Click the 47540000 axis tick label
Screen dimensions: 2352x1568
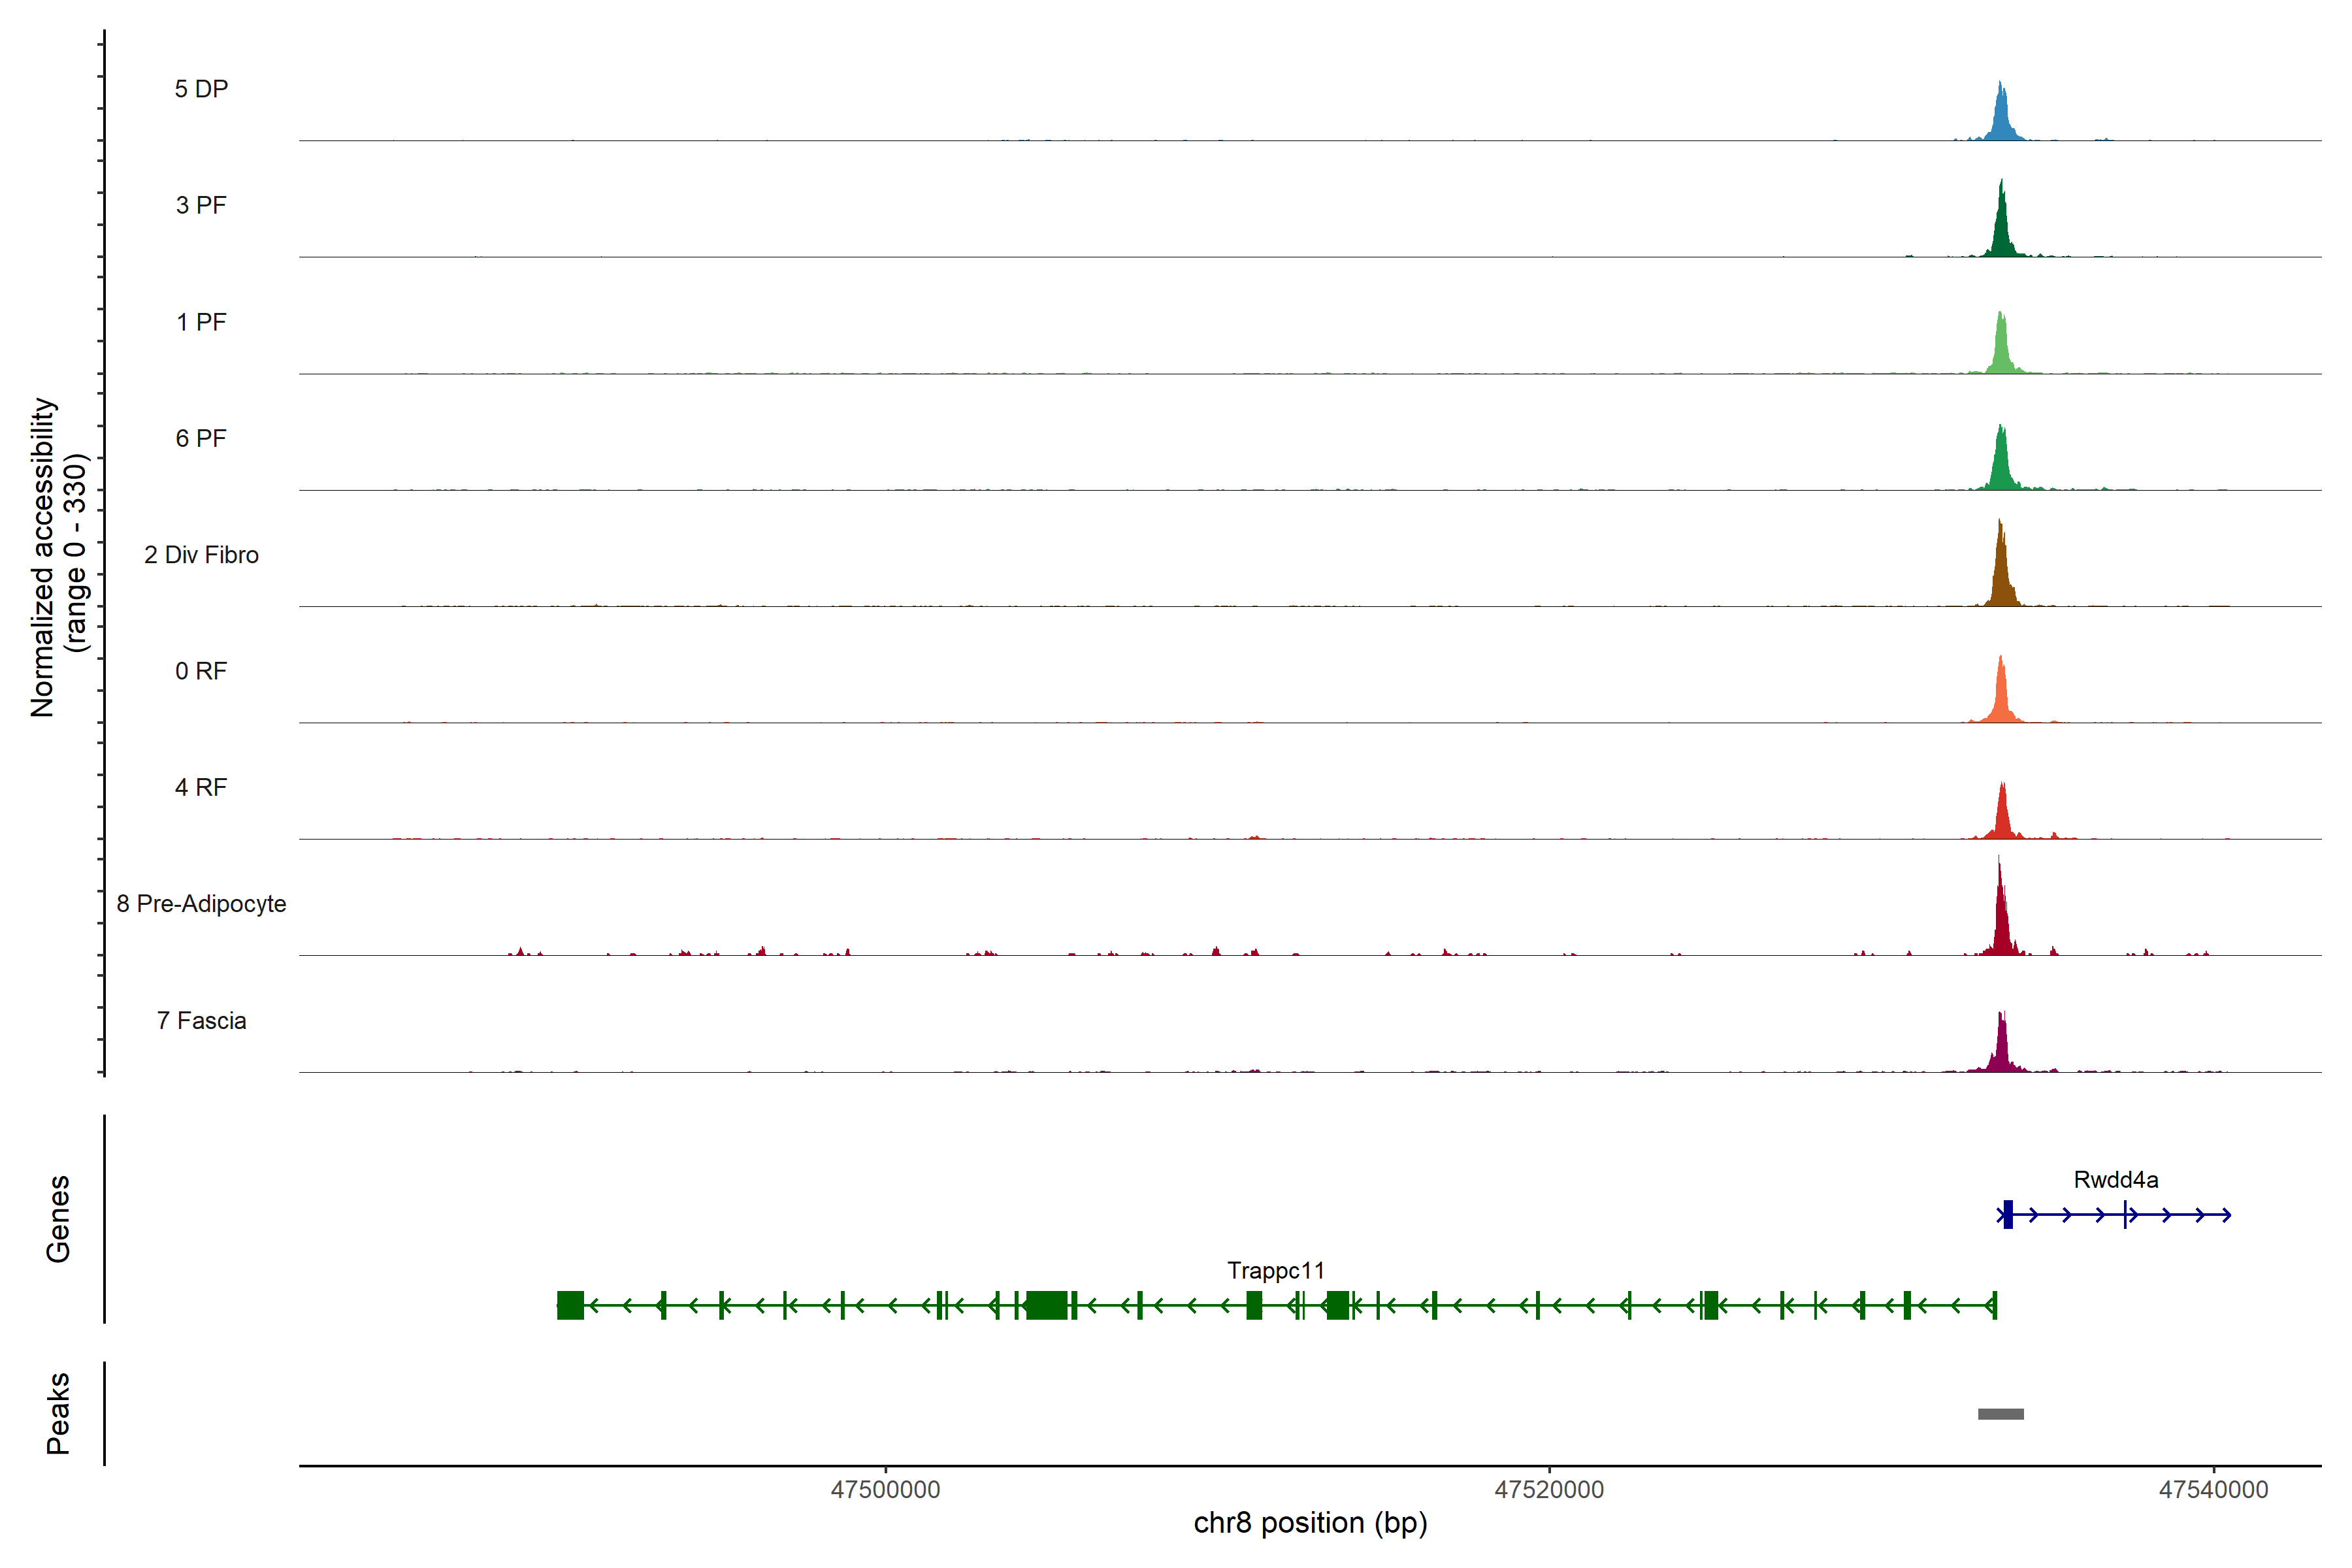point(2213,1490)
